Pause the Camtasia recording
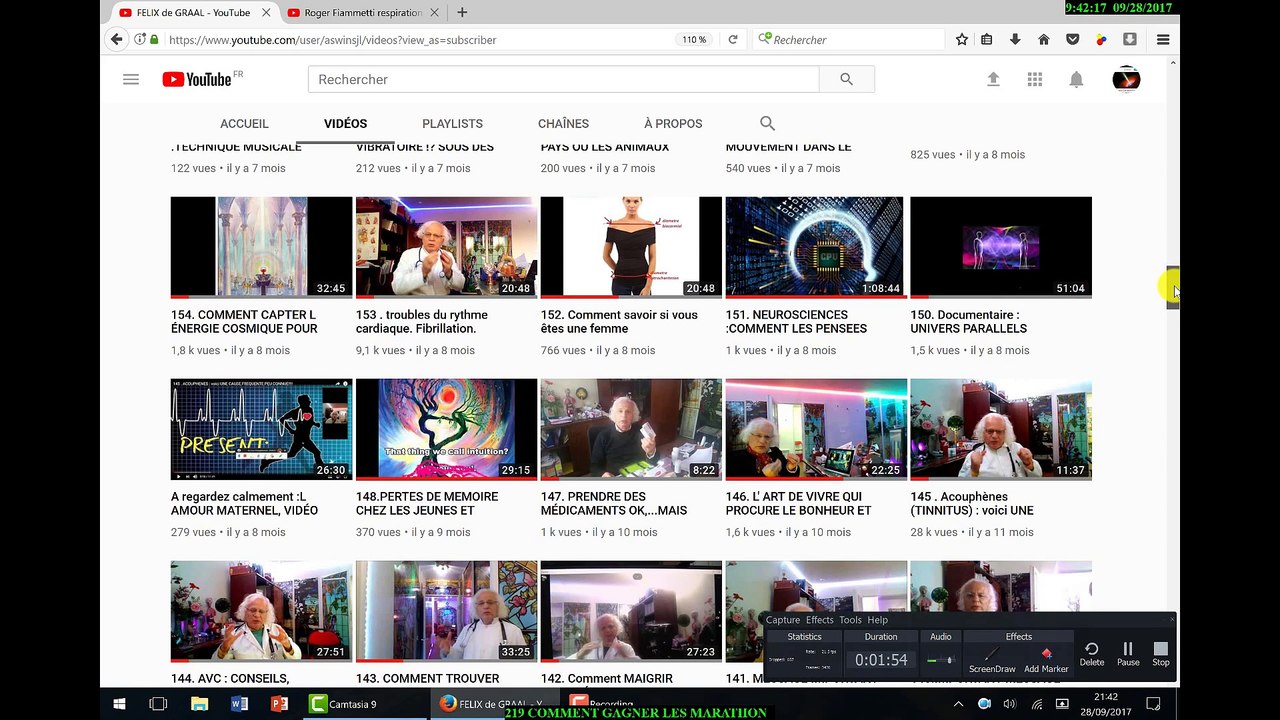 (1128, 655)
